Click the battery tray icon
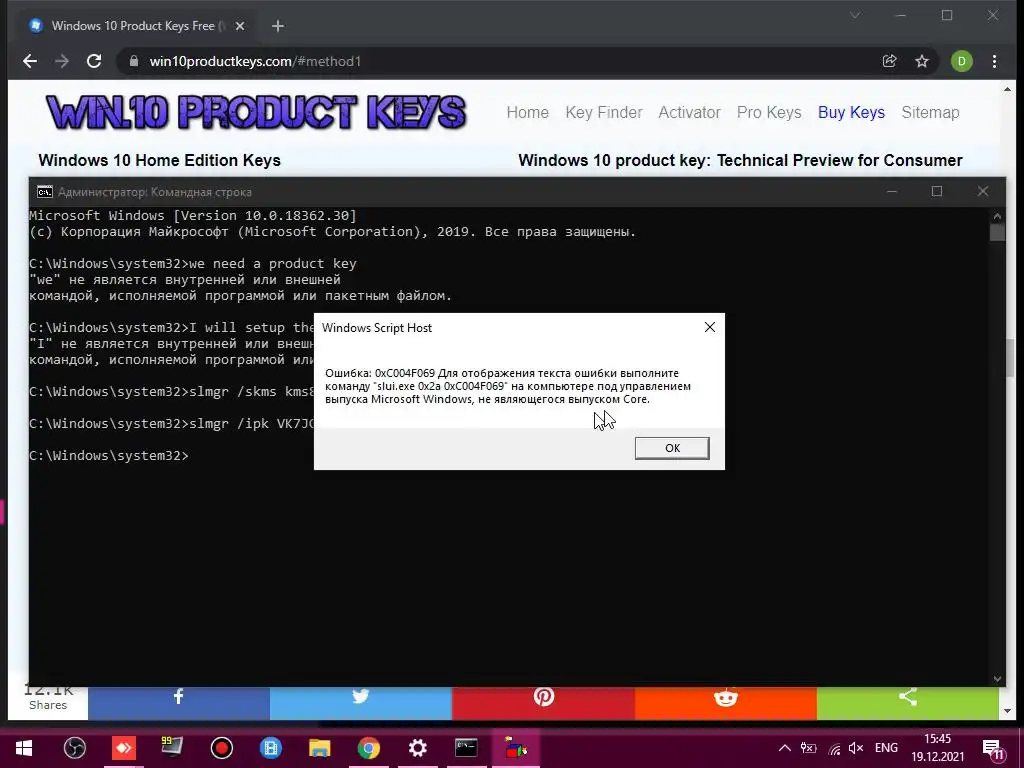This screenshot has height=768, width=1024. (x=808, y=748)
